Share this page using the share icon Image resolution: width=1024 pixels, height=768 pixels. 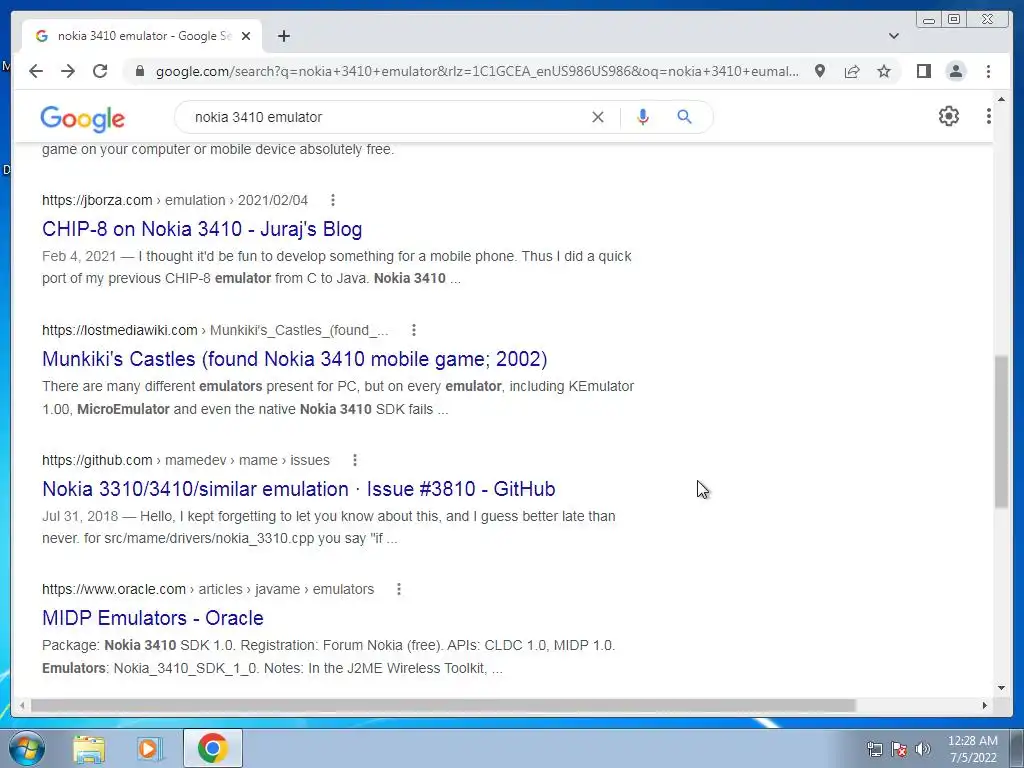tap(852, 71)
